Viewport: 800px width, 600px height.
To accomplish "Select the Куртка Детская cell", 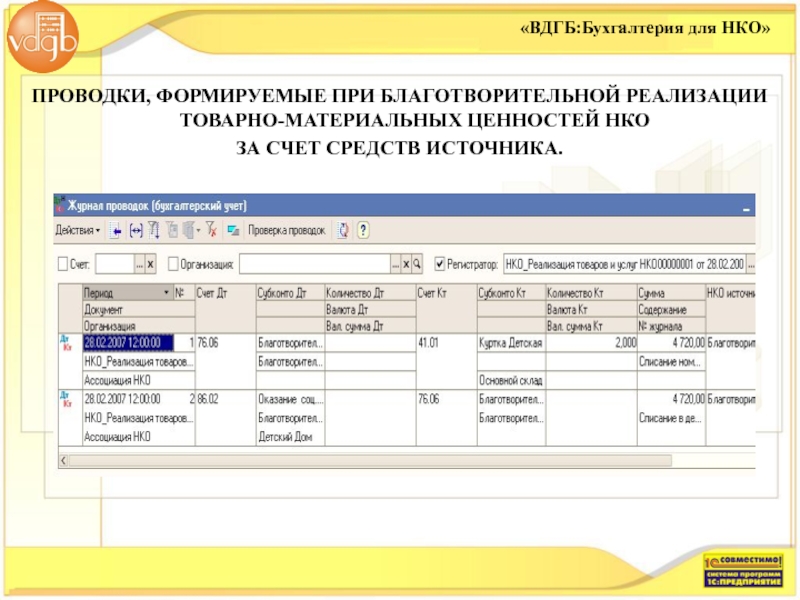I will coord(511,343).
